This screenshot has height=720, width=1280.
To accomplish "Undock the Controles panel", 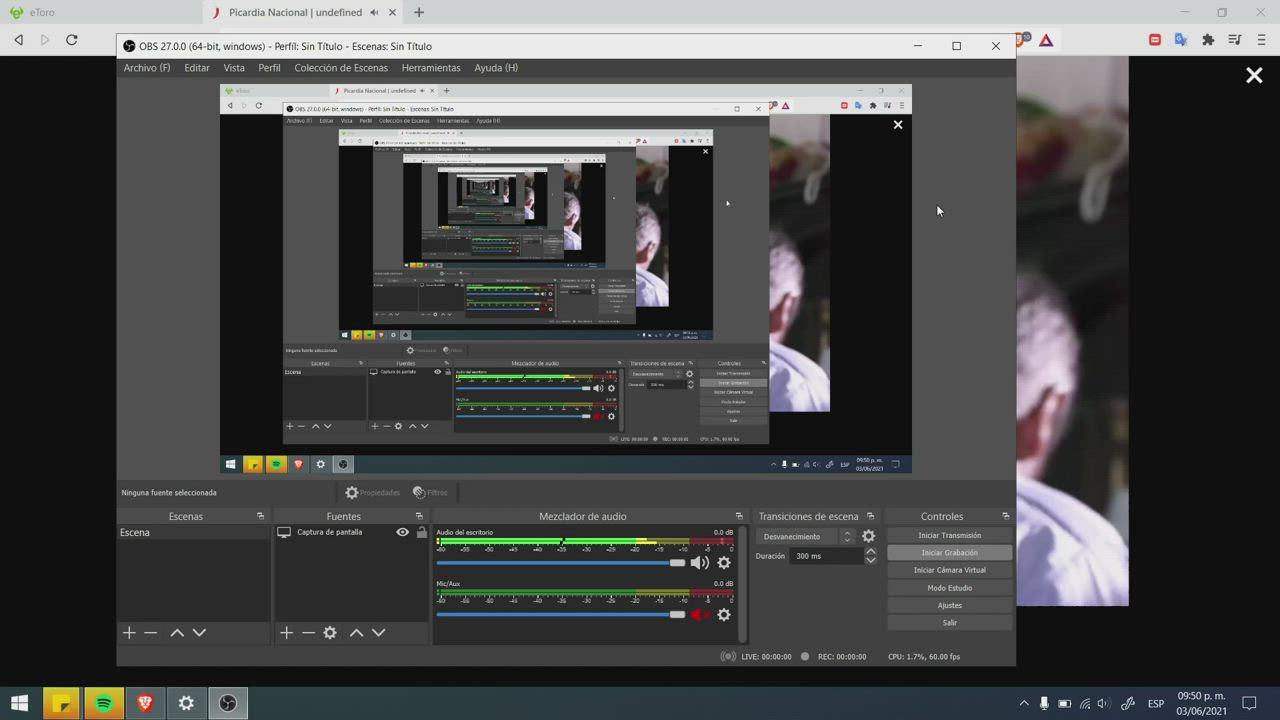I will (x=1005, y=516).
